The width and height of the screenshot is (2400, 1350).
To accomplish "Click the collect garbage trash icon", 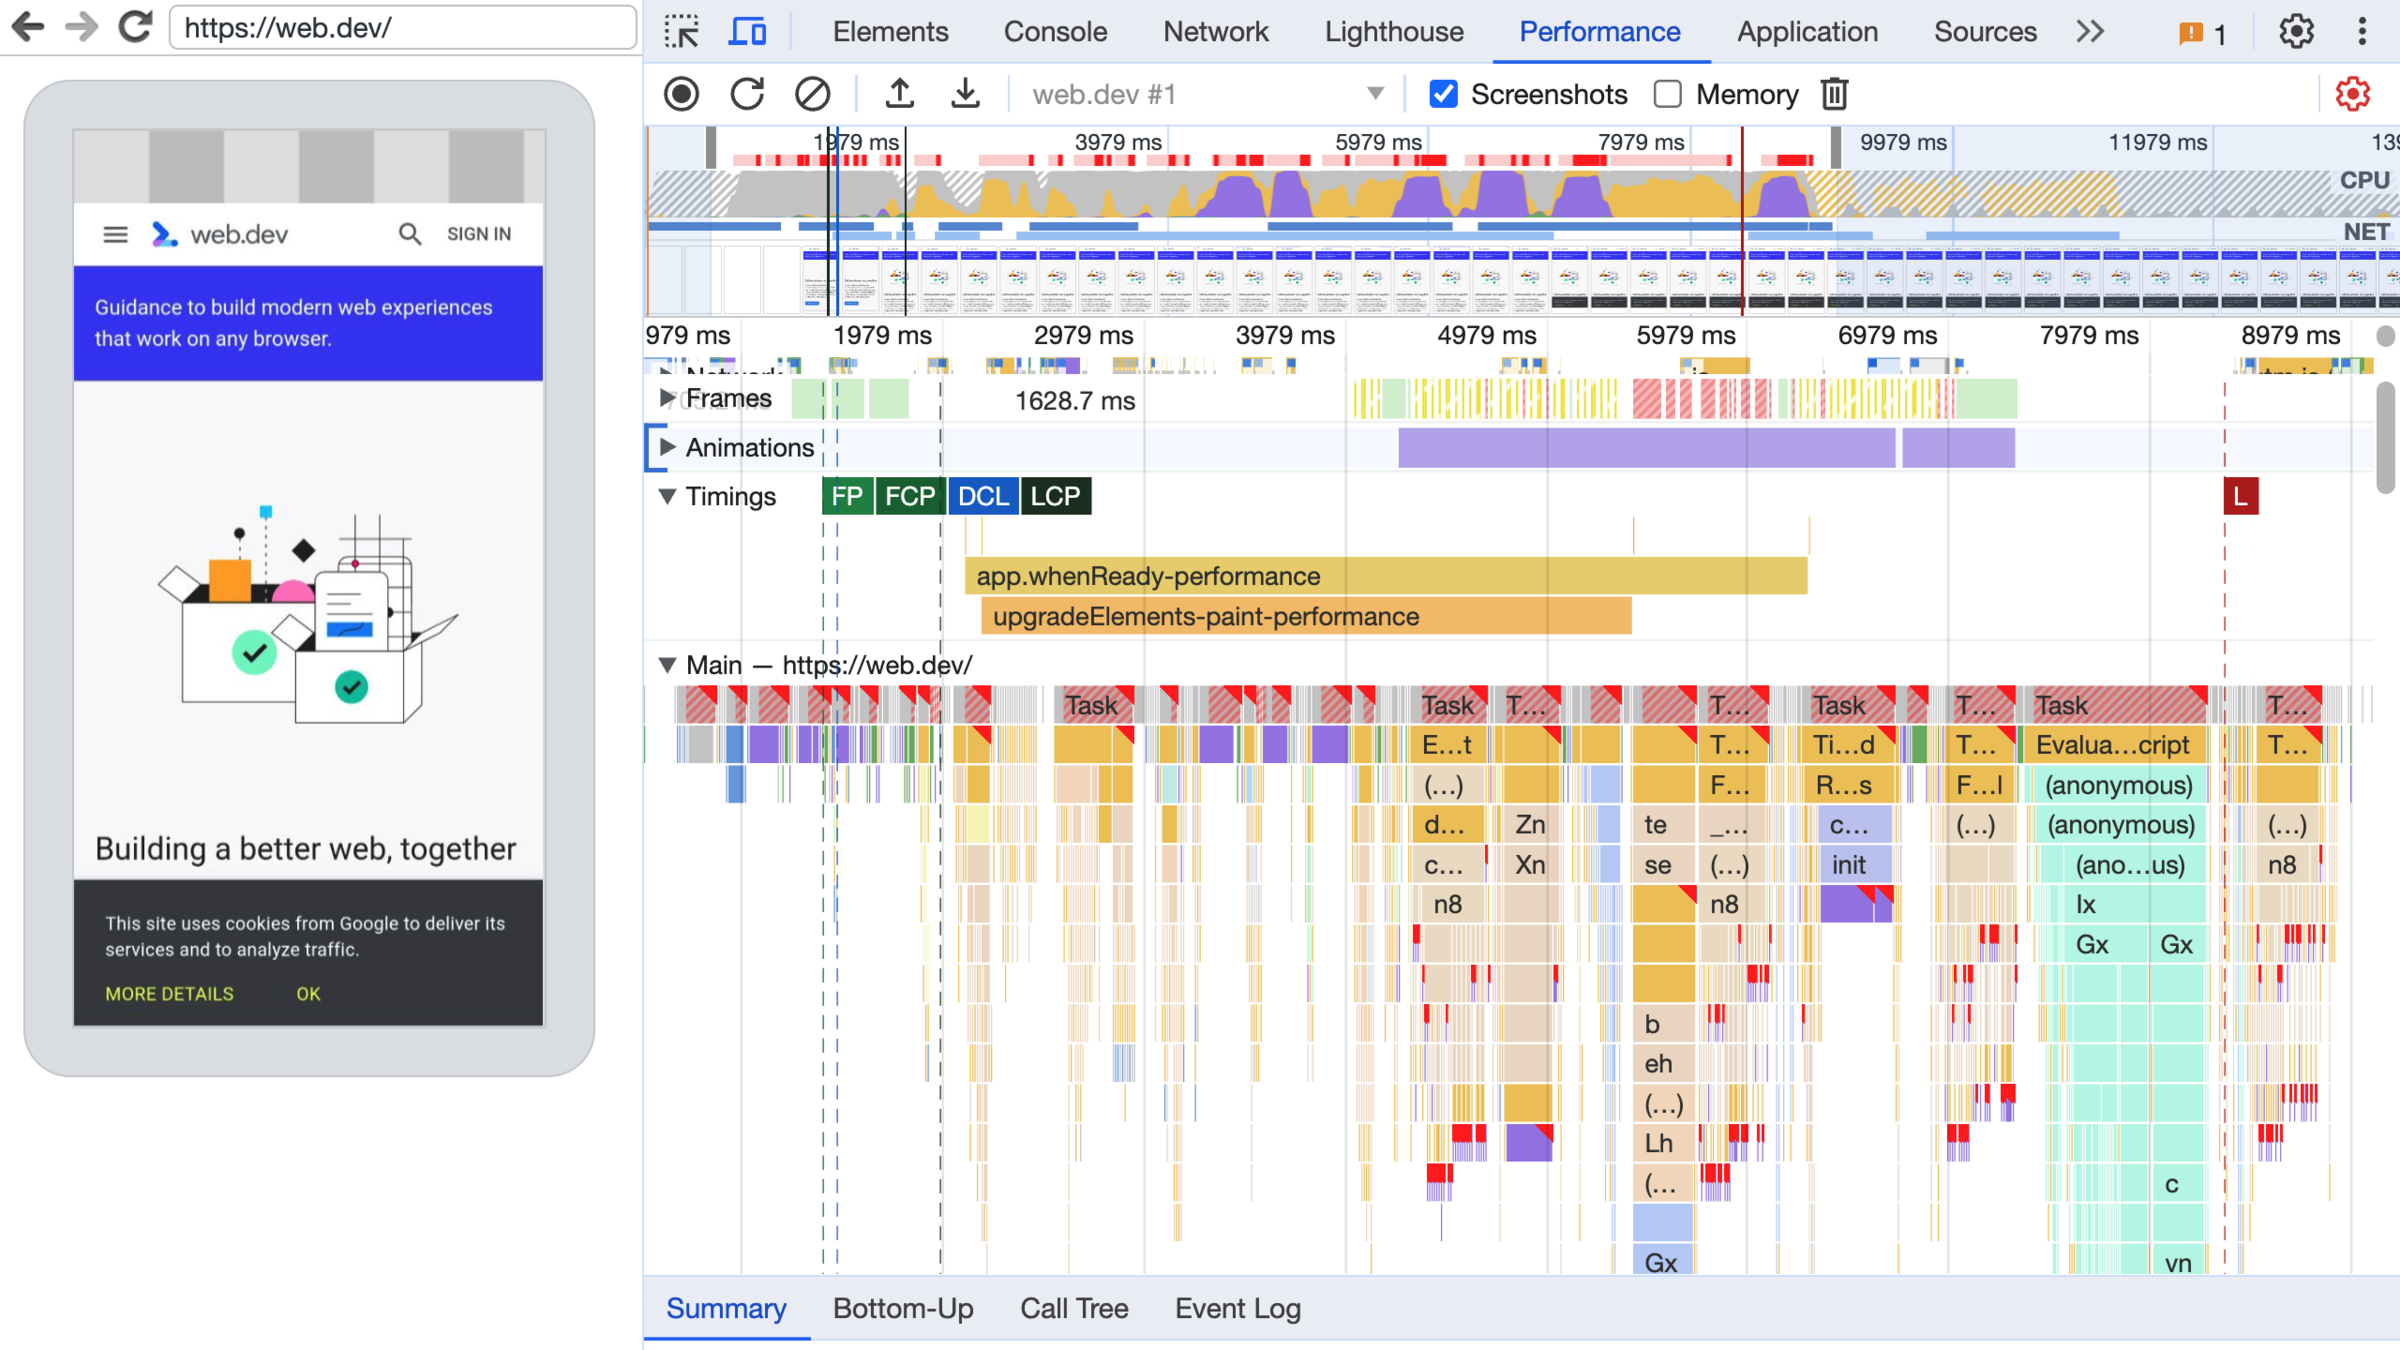I will (1834, 94).
